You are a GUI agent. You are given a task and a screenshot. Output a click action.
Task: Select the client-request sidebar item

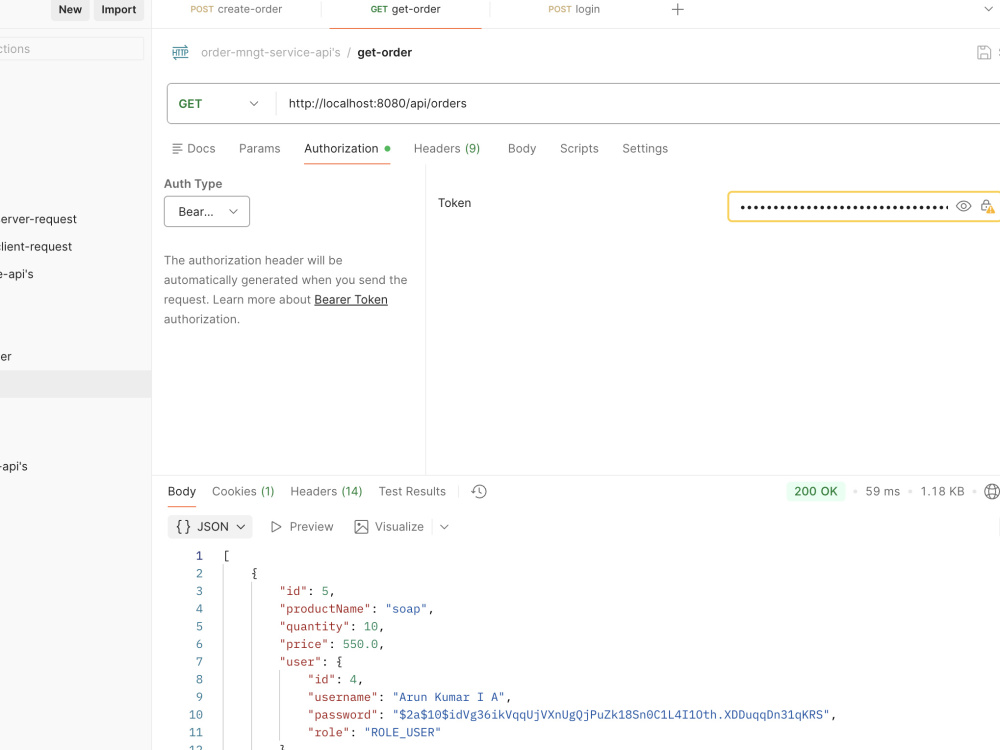(36, 247)
